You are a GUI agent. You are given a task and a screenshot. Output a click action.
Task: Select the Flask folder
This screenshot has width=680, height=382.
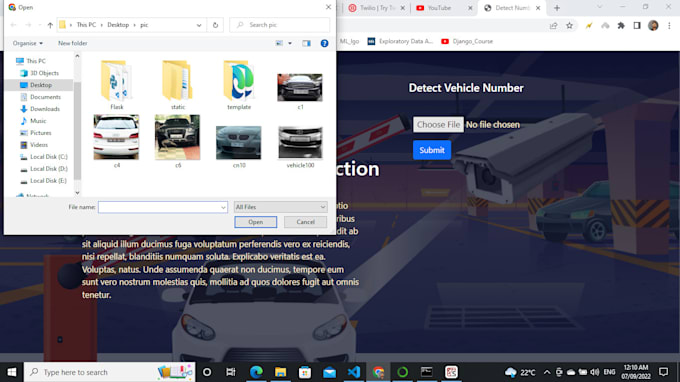(x=116, y=85)
